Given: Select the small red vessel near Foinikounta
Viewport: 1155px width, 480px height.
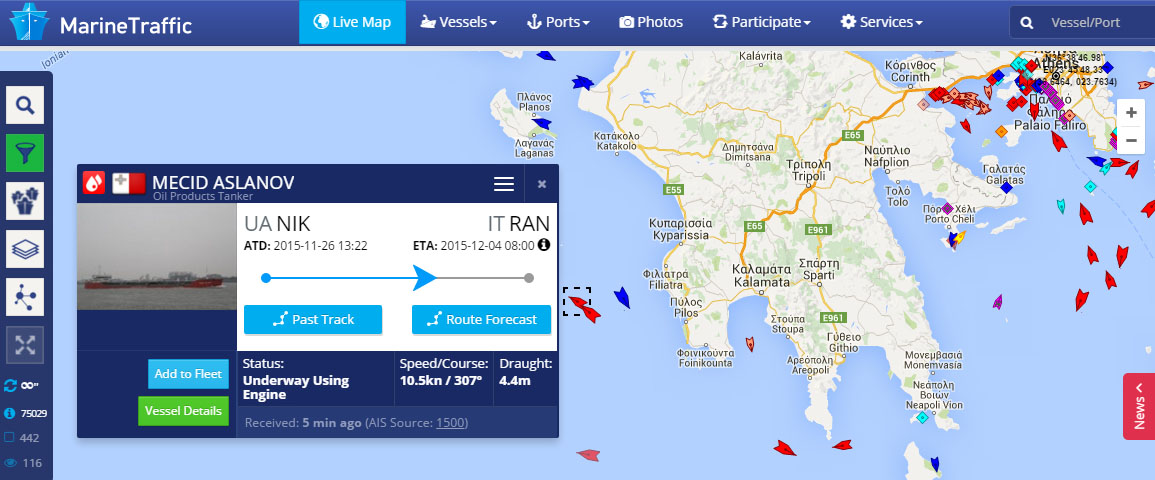Looking at the screenshot, I should coord(750,343).
